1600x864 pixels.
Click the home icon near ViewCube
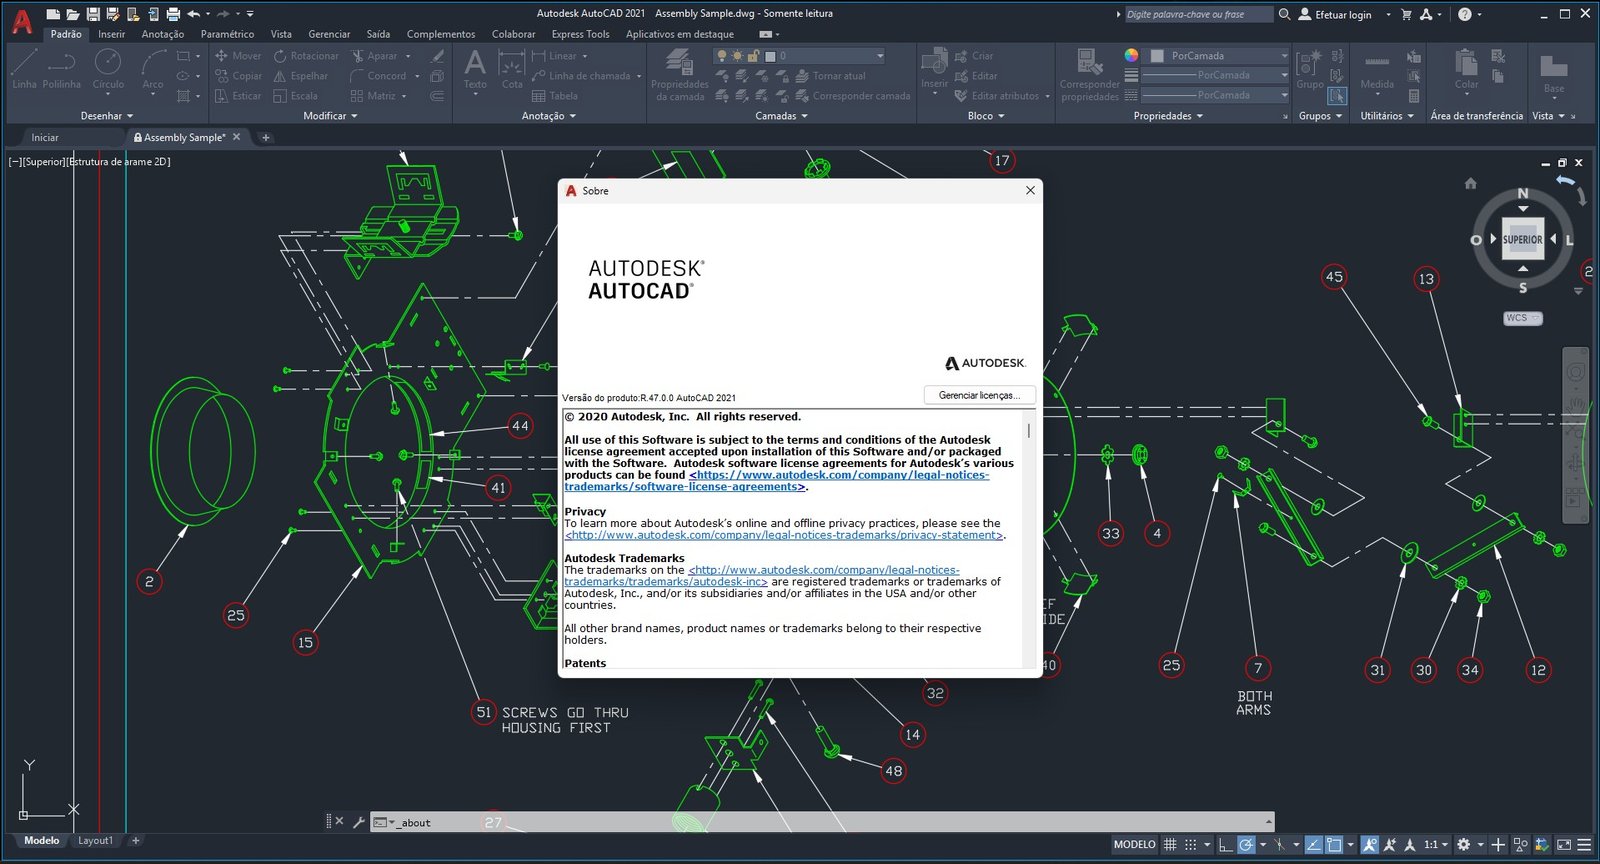[1470, 183]
